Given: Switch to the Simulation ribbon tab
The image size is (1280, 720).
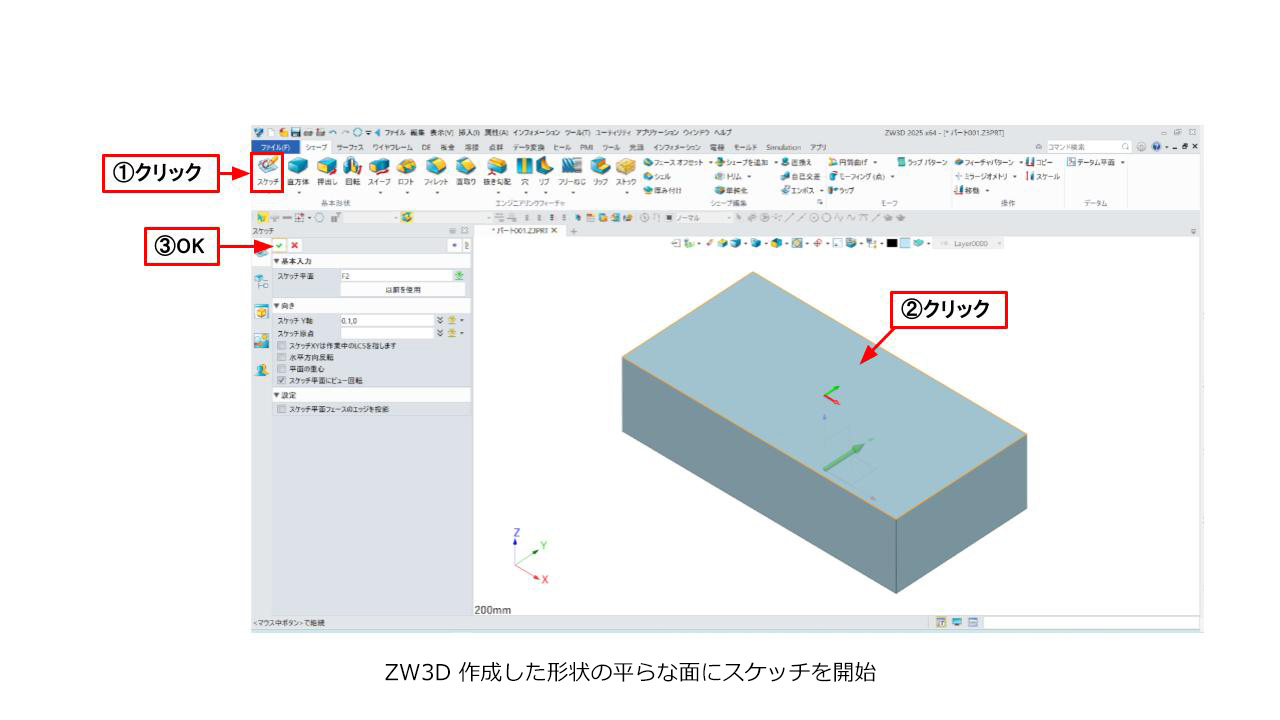Looking at the screenshot, I should tap(784, 147).
